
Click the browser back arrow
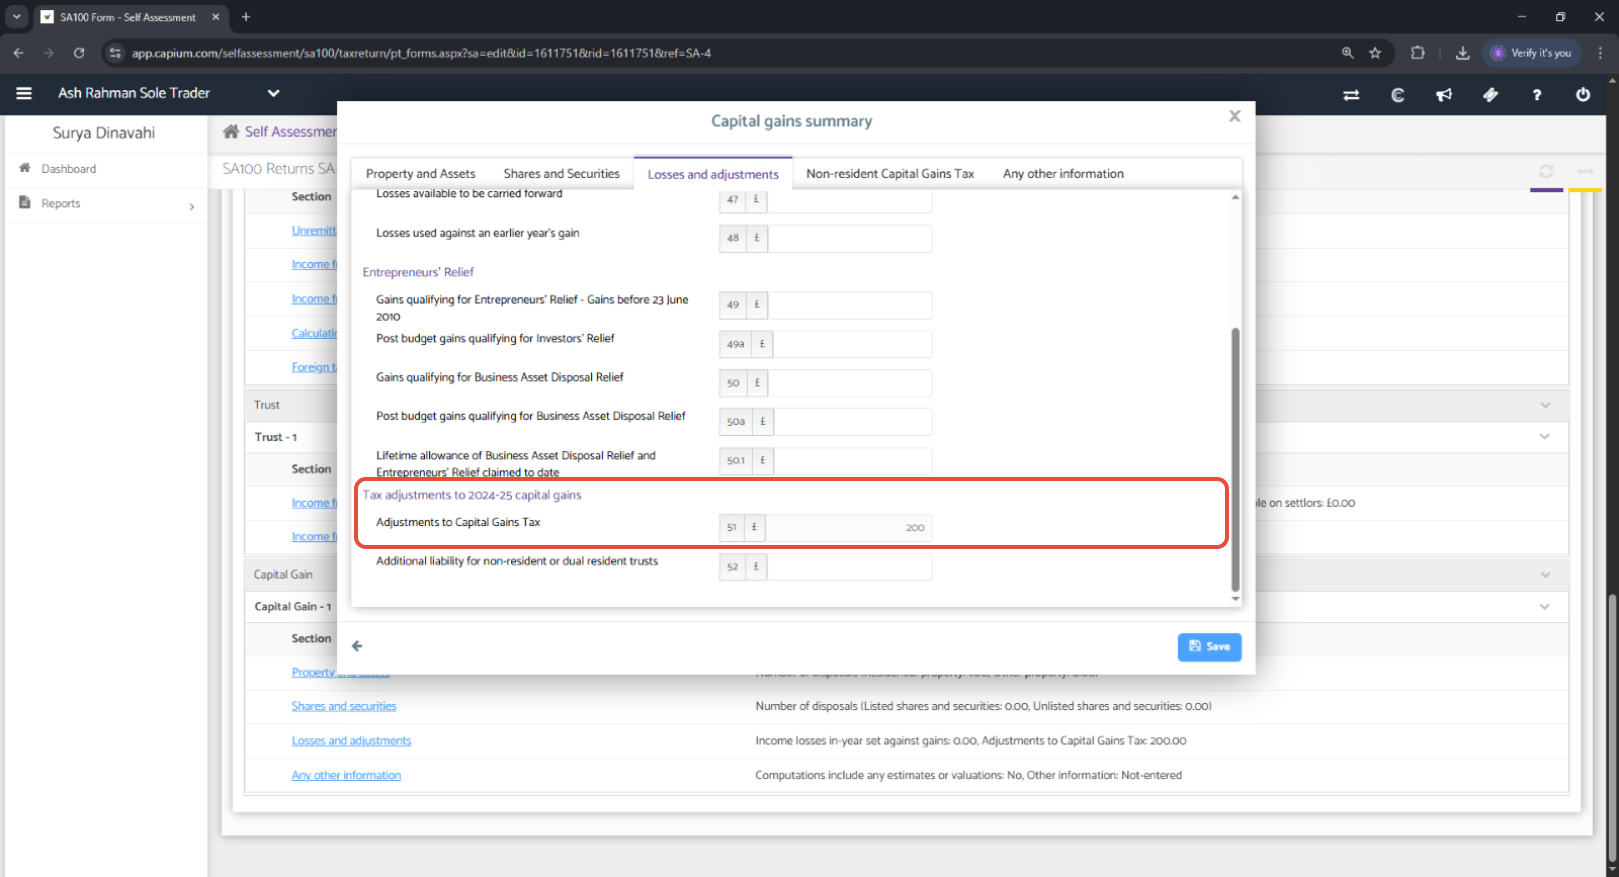click(x=18, y=53)
